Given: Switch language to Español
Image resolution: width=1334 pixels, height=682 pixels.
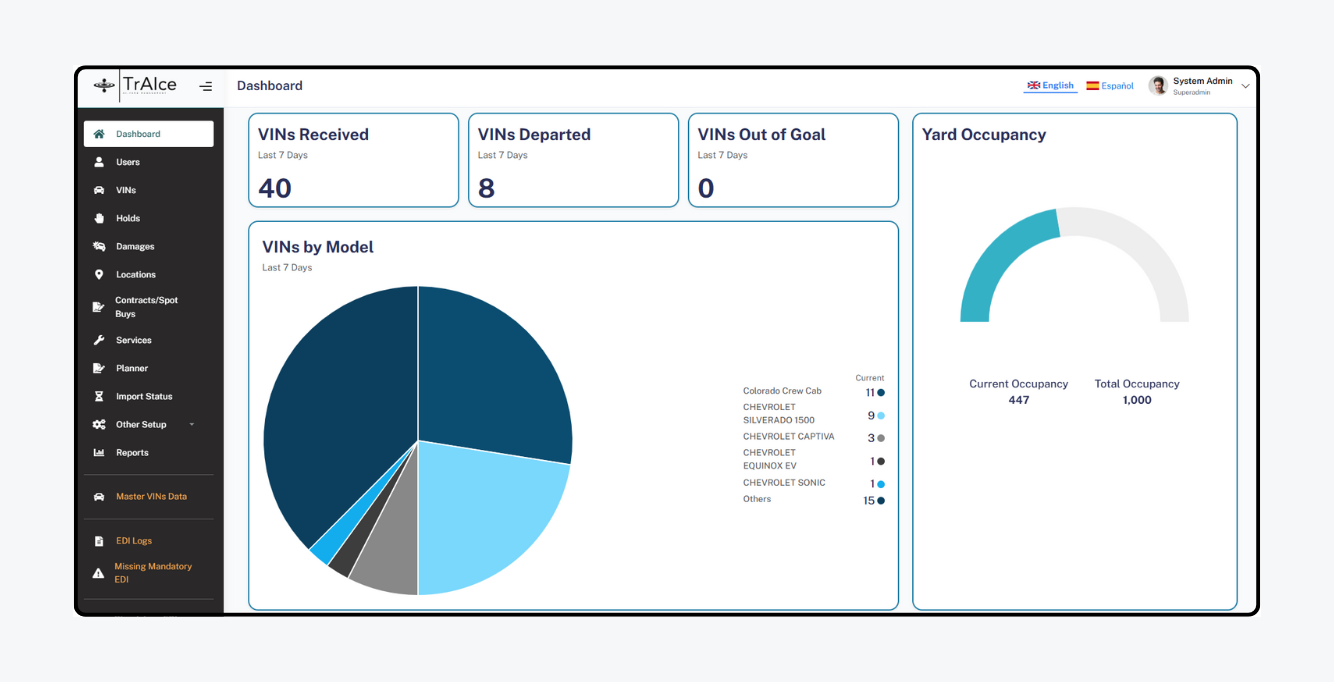Looking at the screenshot, I should point(1110,86).
